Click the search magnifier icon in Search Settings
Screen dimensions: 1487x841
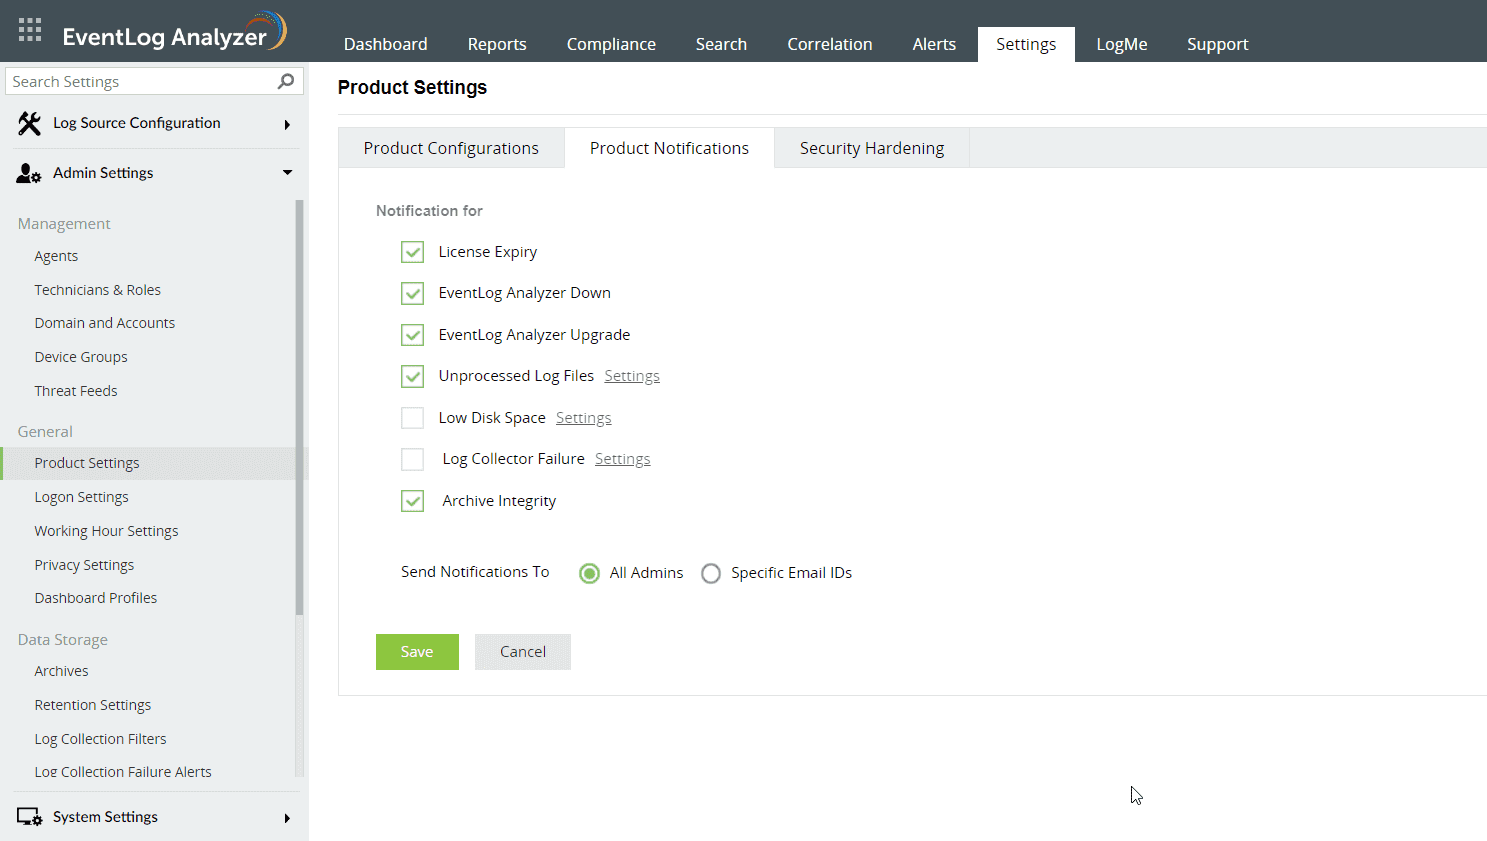pos(286,81)
